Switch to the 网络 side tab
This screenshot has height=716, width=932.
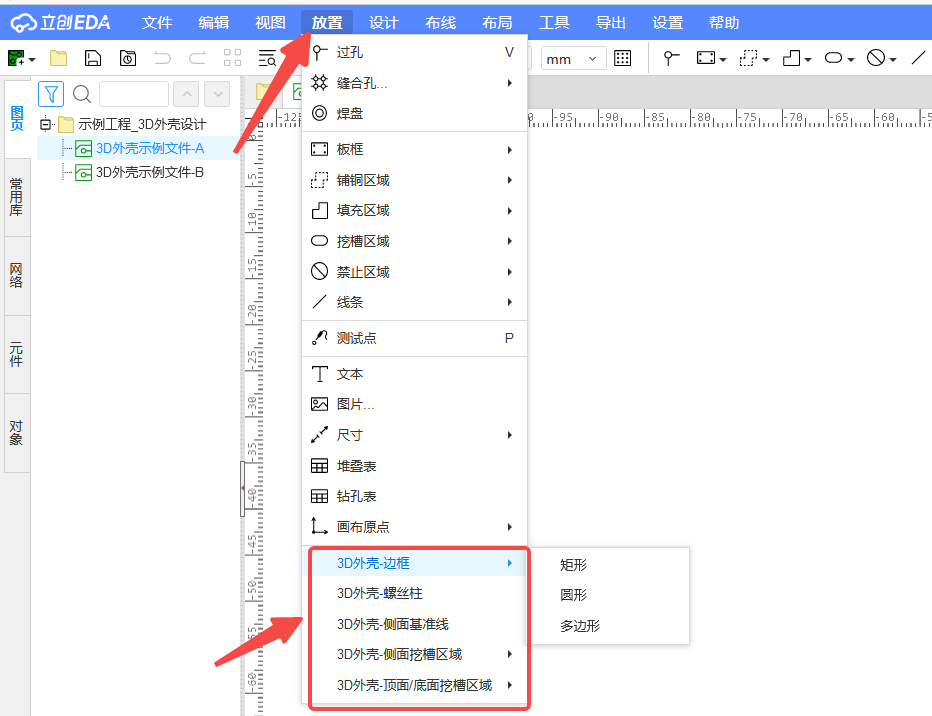pyautogui.click(x=16, y=276)
